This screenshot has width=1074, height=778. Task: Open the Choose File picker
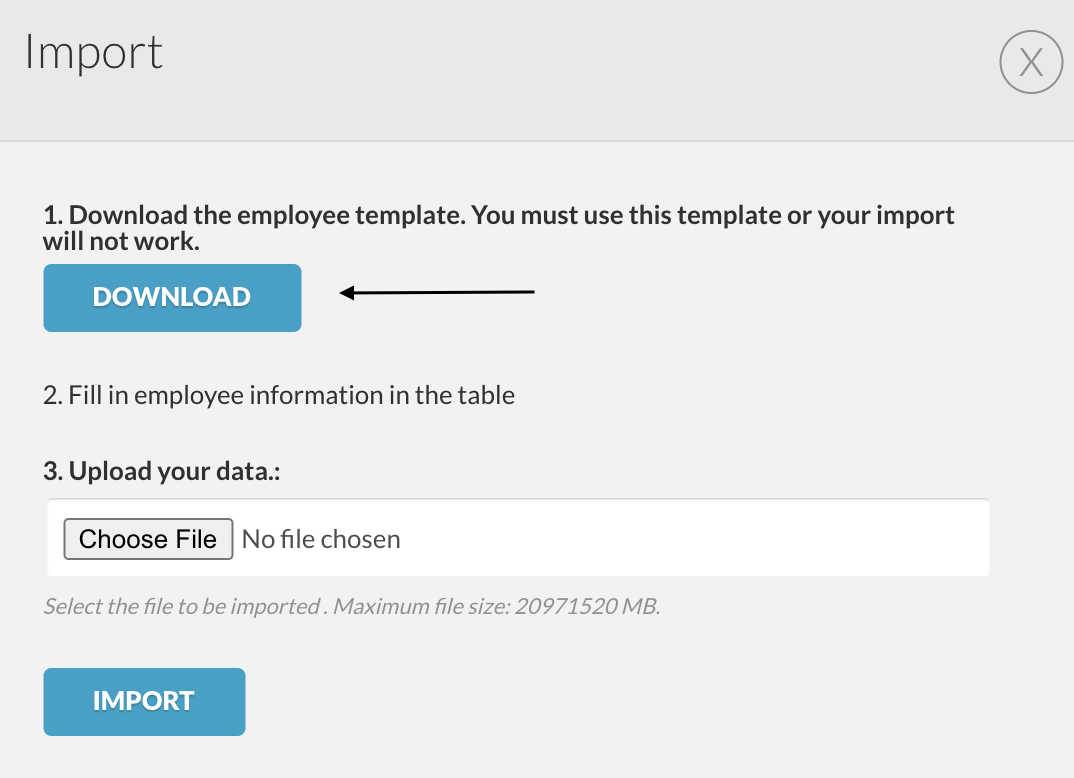click(x=148, y=539)
